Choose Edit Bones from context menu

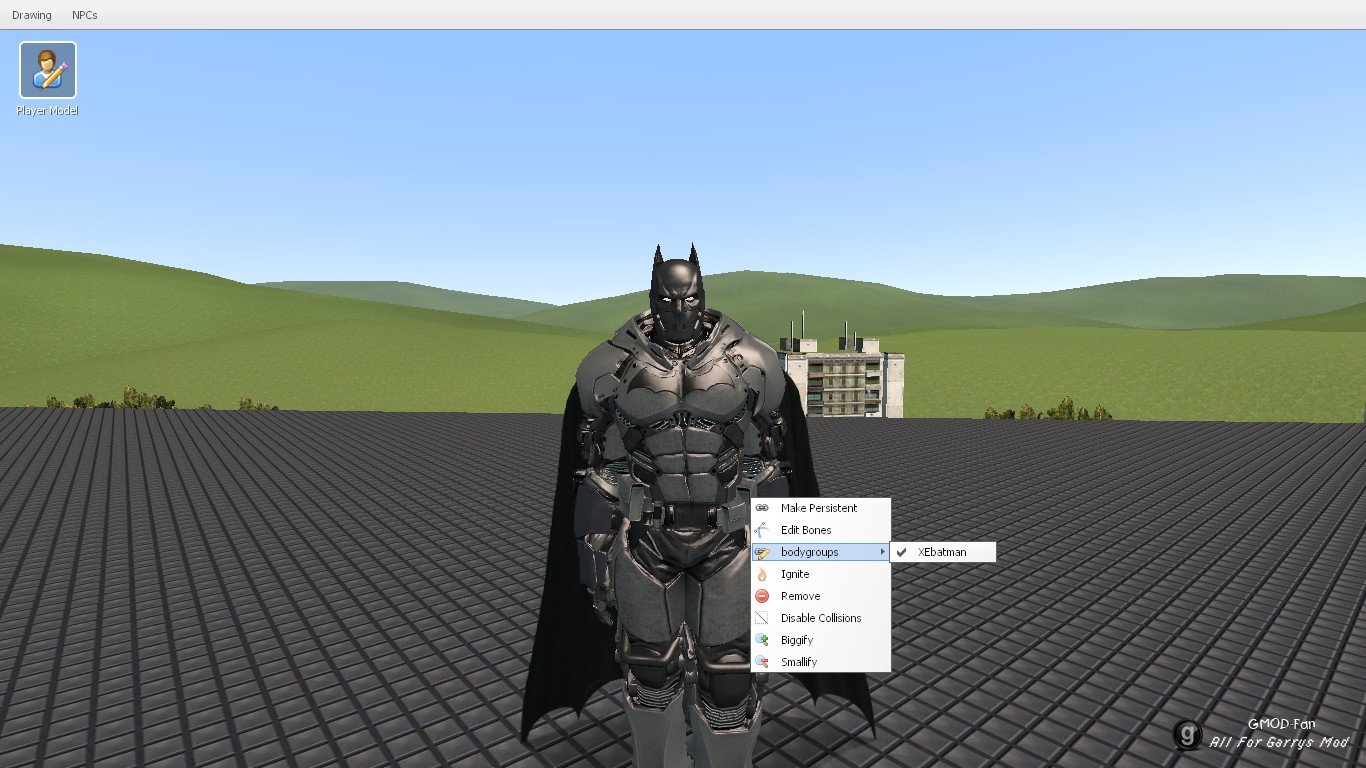820,530
